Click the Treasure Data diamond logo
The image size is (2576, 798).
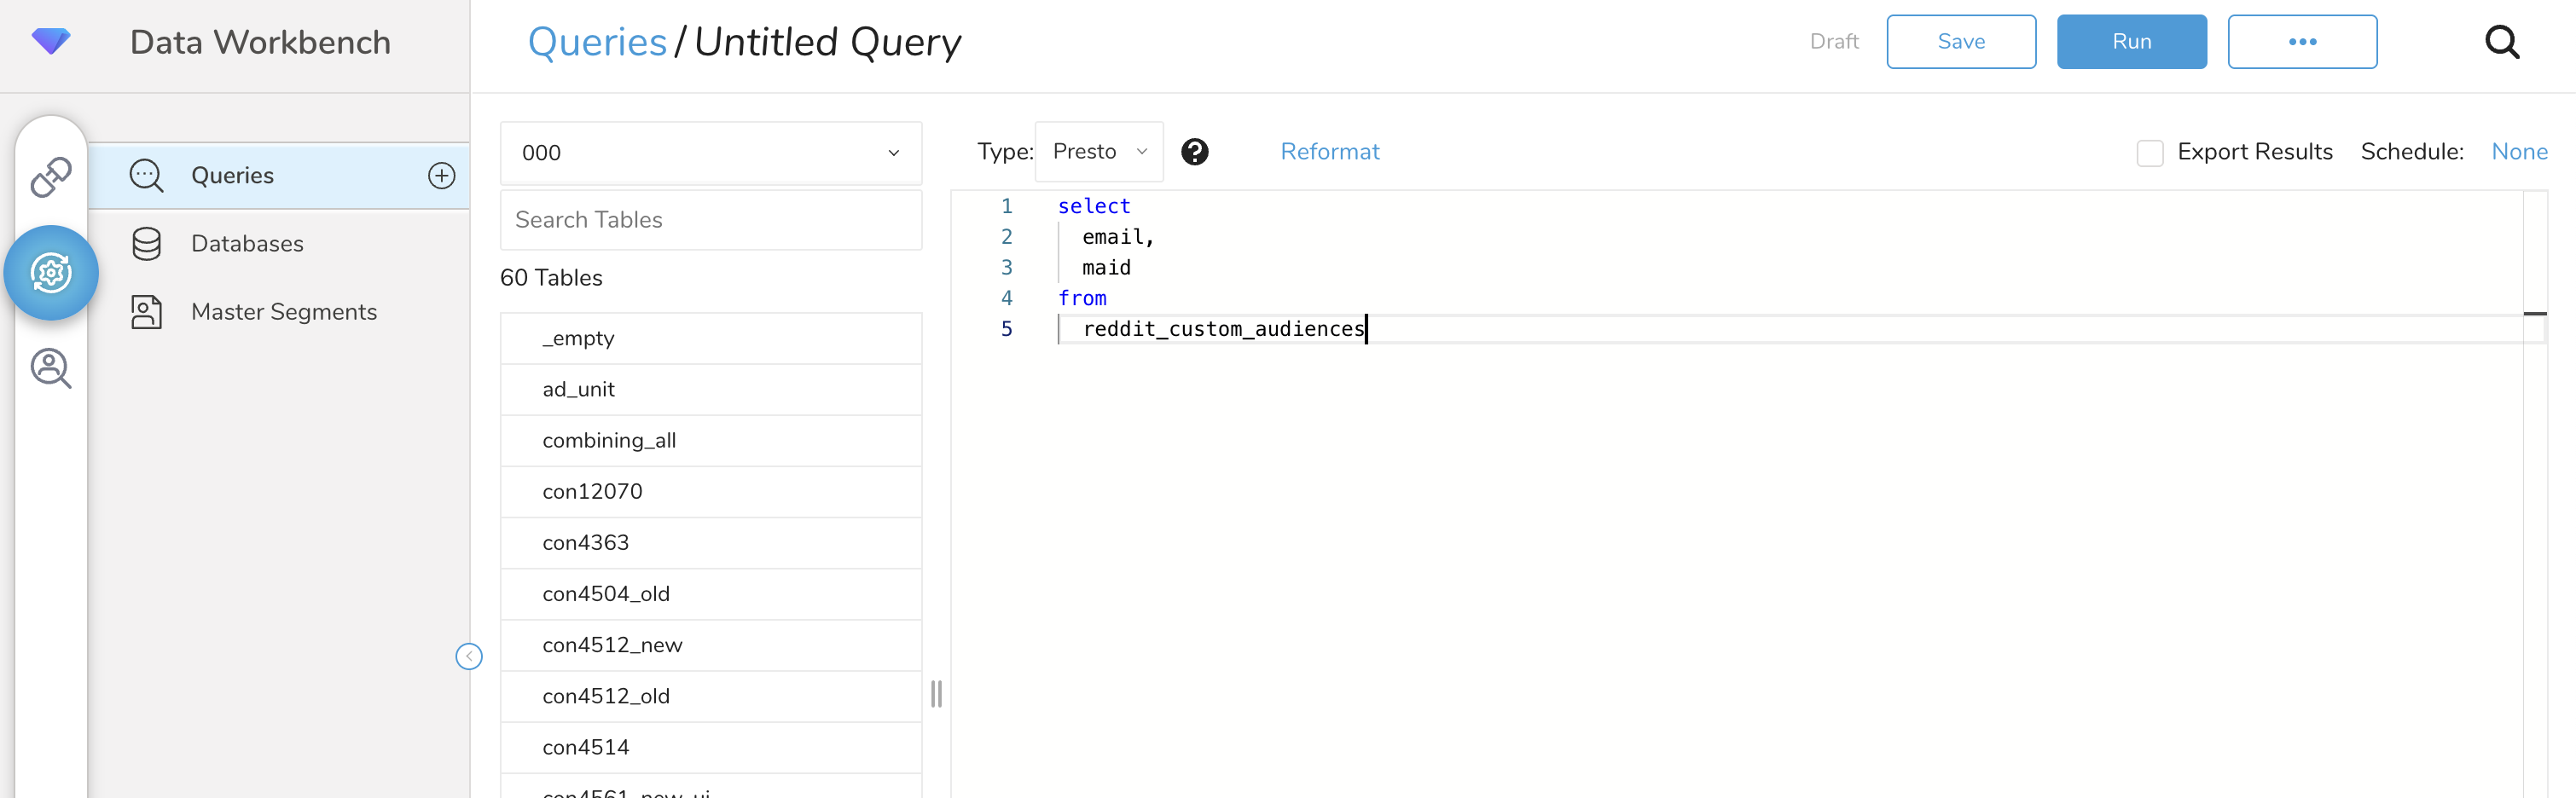click(x=51, y=41)
